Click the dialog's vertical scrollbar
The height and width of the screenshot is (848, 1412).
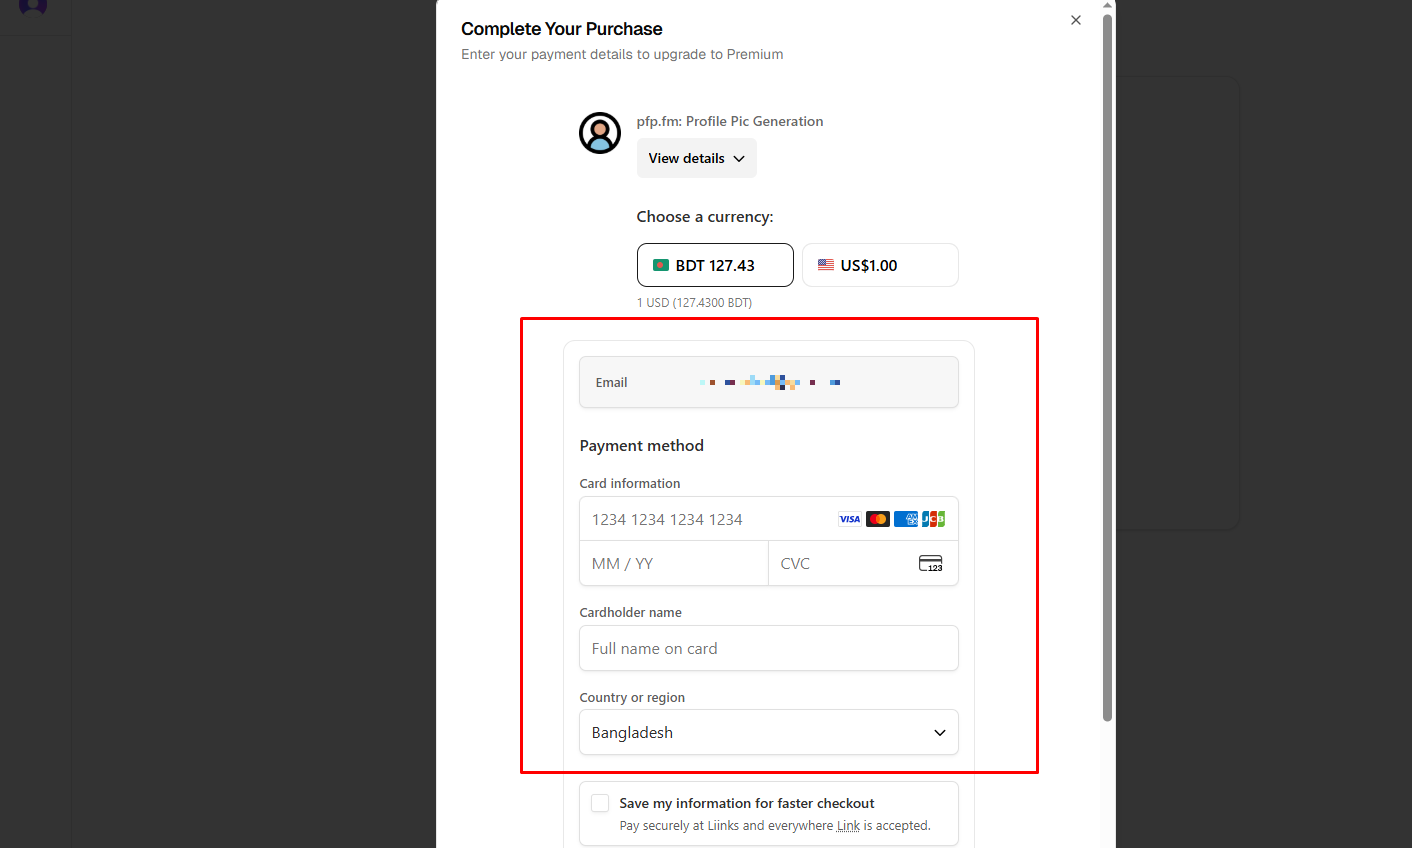(x=1107, y=366)
